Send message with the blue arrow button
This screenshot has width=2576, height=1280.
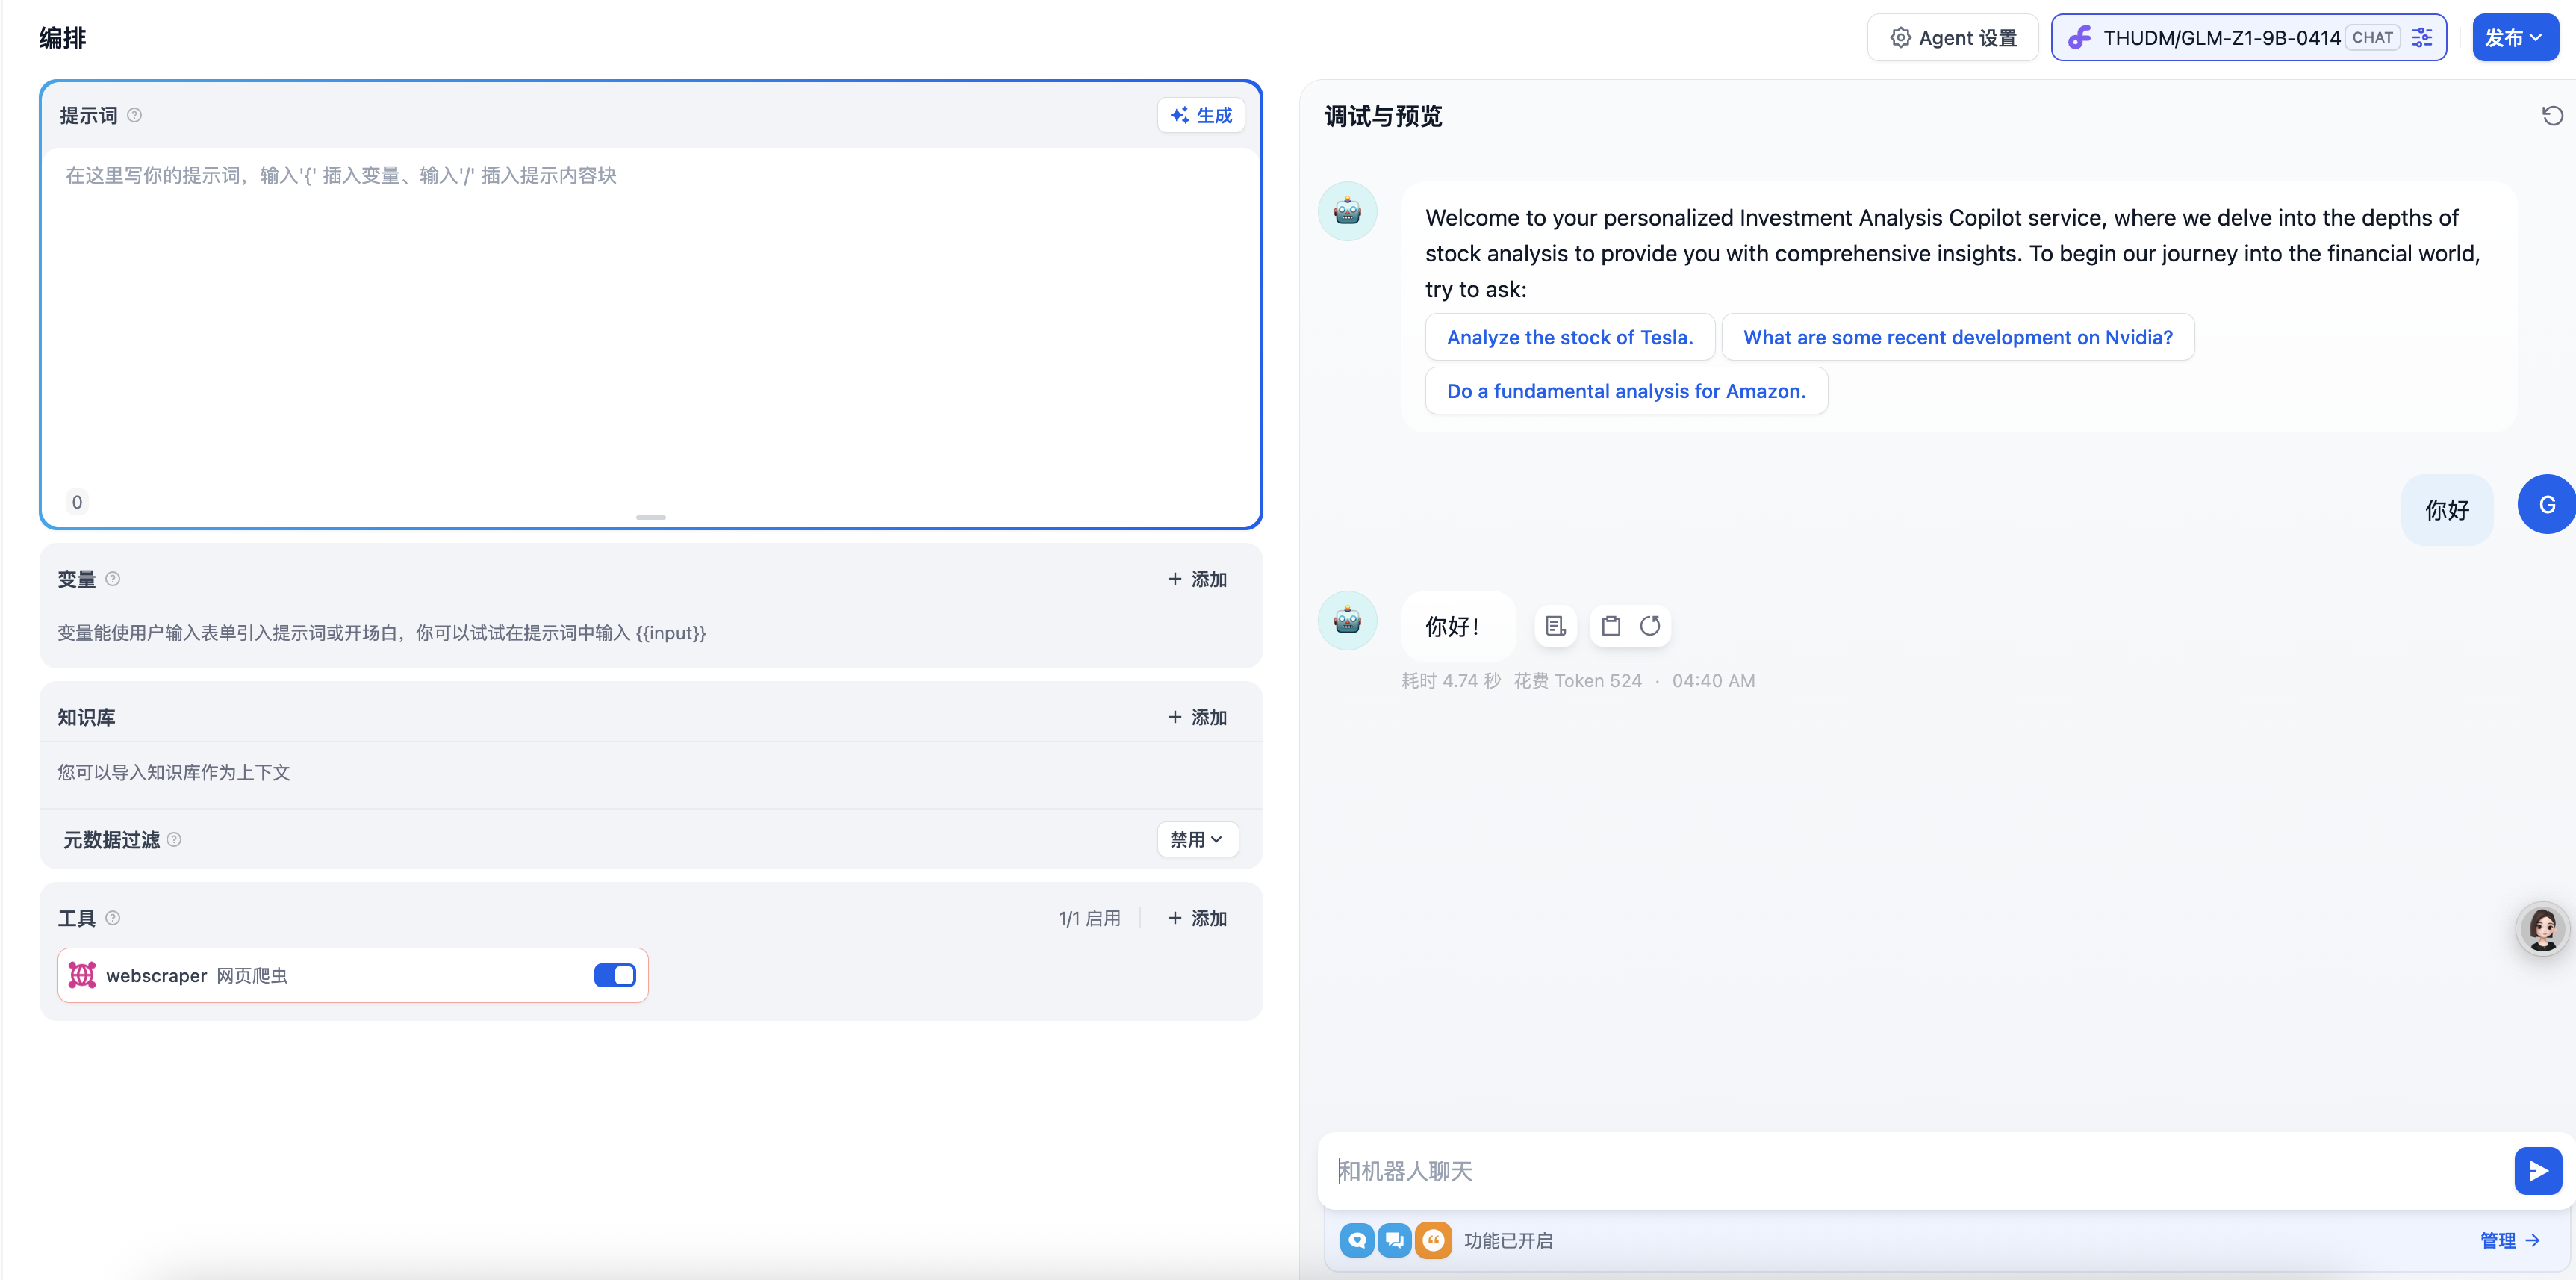coord(2537,1171)
